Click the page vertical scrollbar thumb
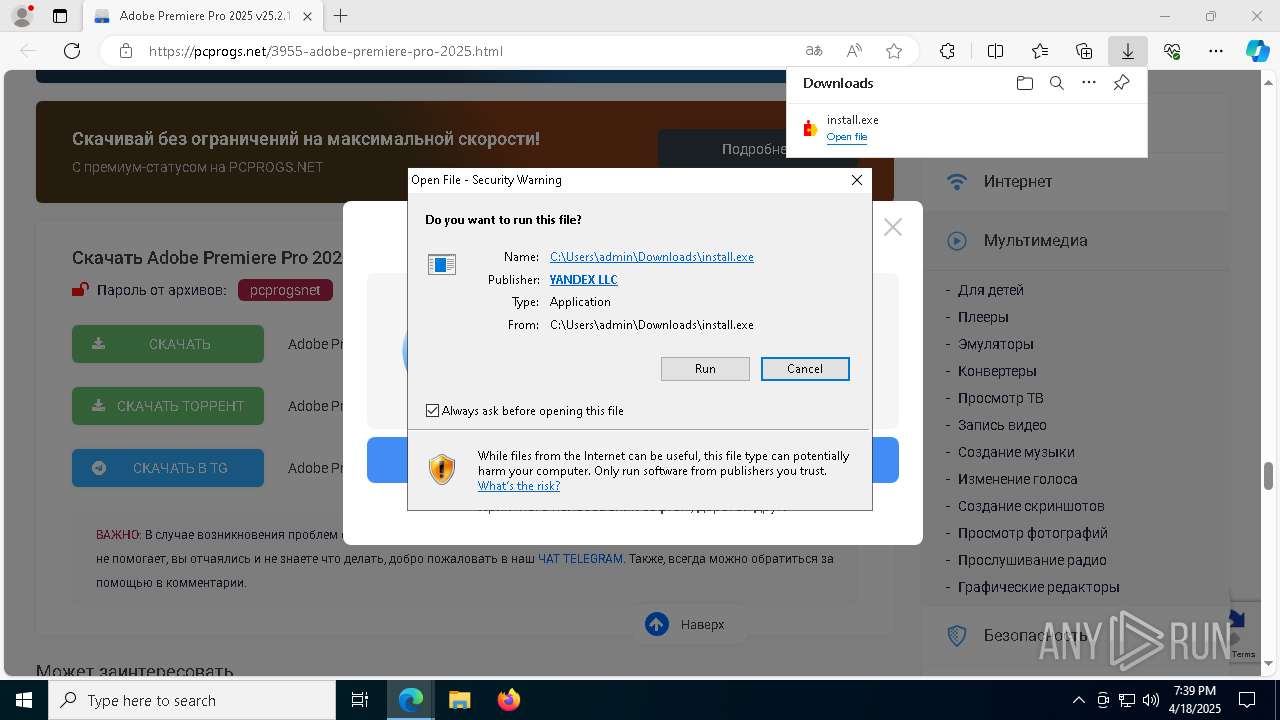The height and width of the screenshot is (720, 1280). pyautogui.click(x=1269, y=475)
